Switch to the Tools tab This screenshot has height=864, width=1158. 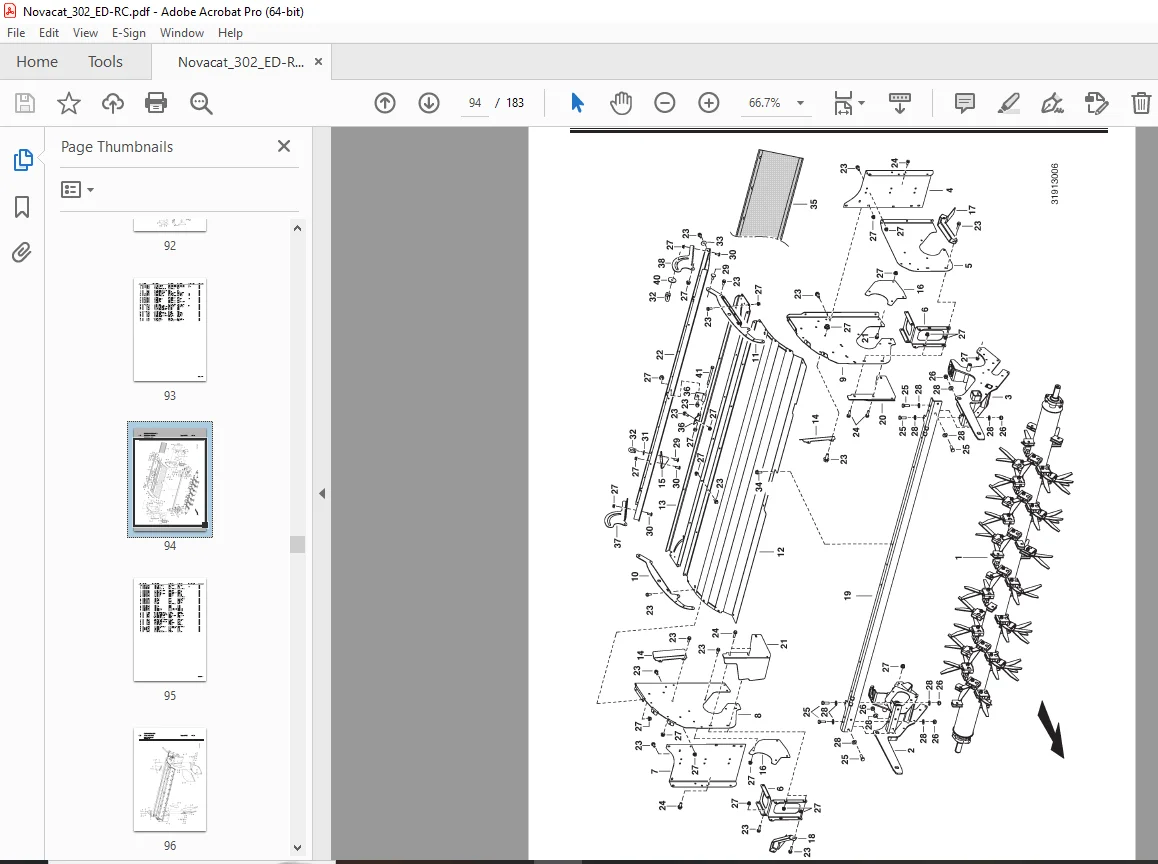pos(106,62)
